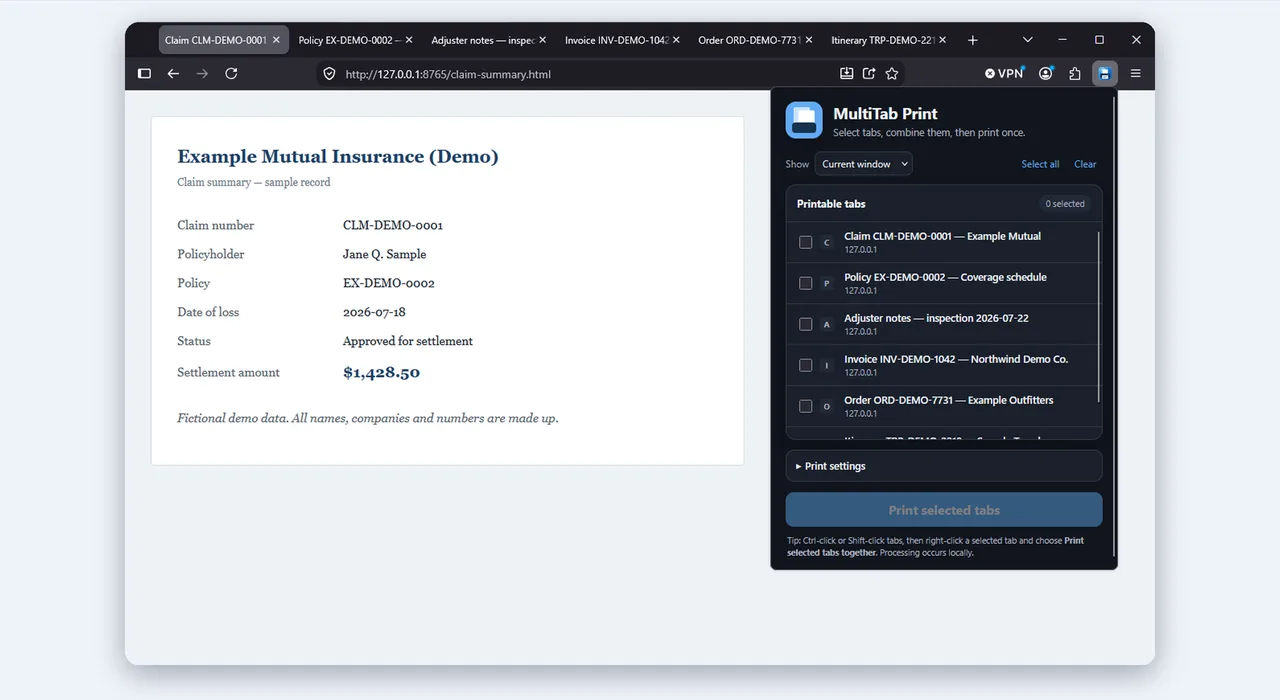
Task: Click the VPN indicator in toolbar
Action: pos(1004,73)
